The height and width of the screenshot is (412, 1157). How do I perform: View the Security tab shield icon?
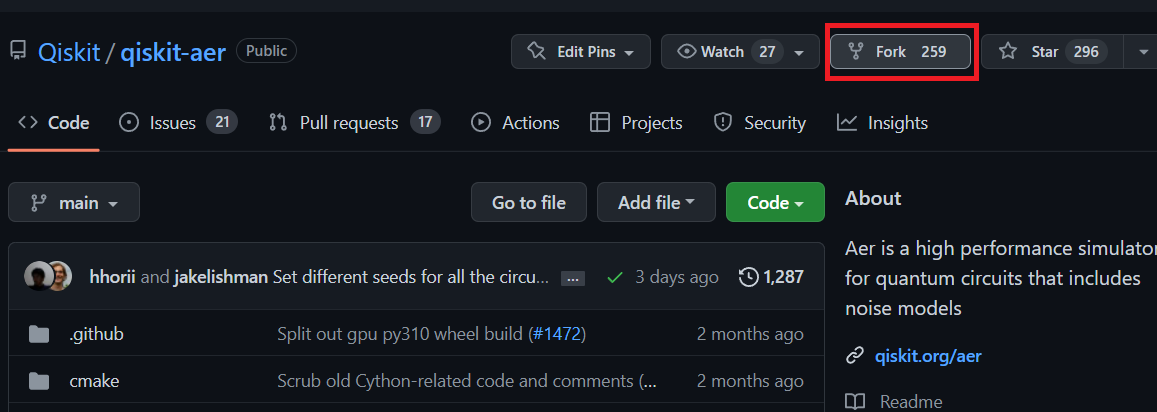click(722, 123)
